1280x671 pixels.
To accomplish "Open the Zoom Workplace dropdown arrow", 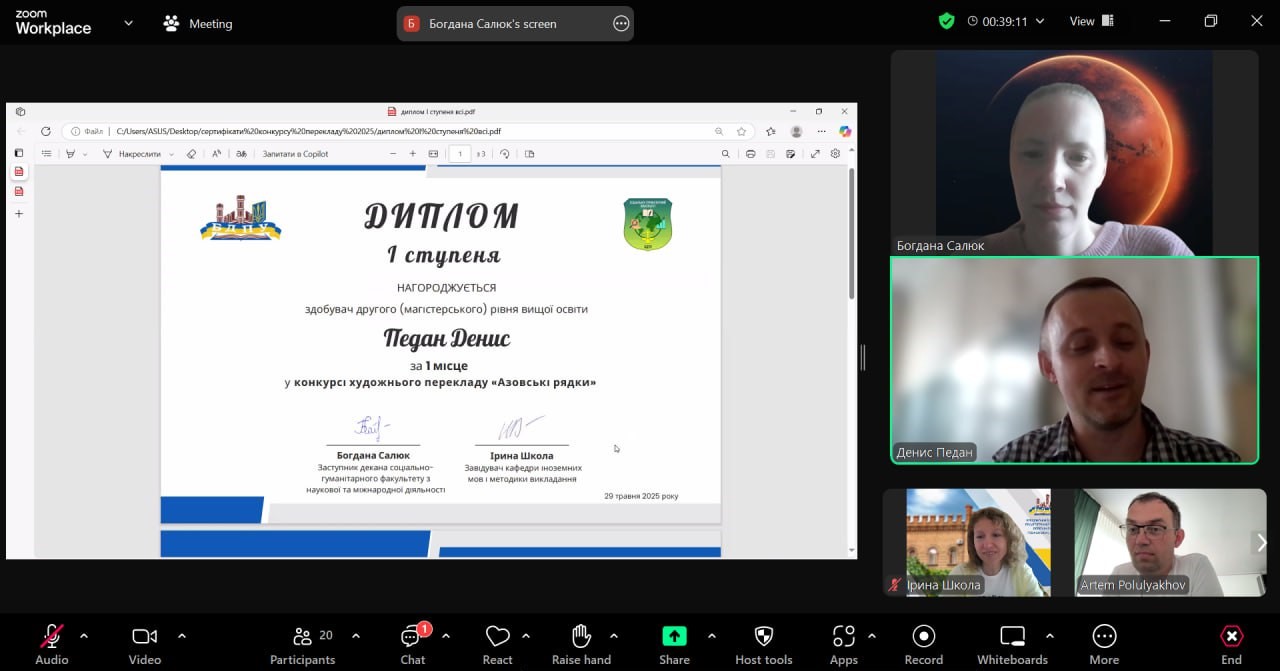I will [x=128, y=23].
